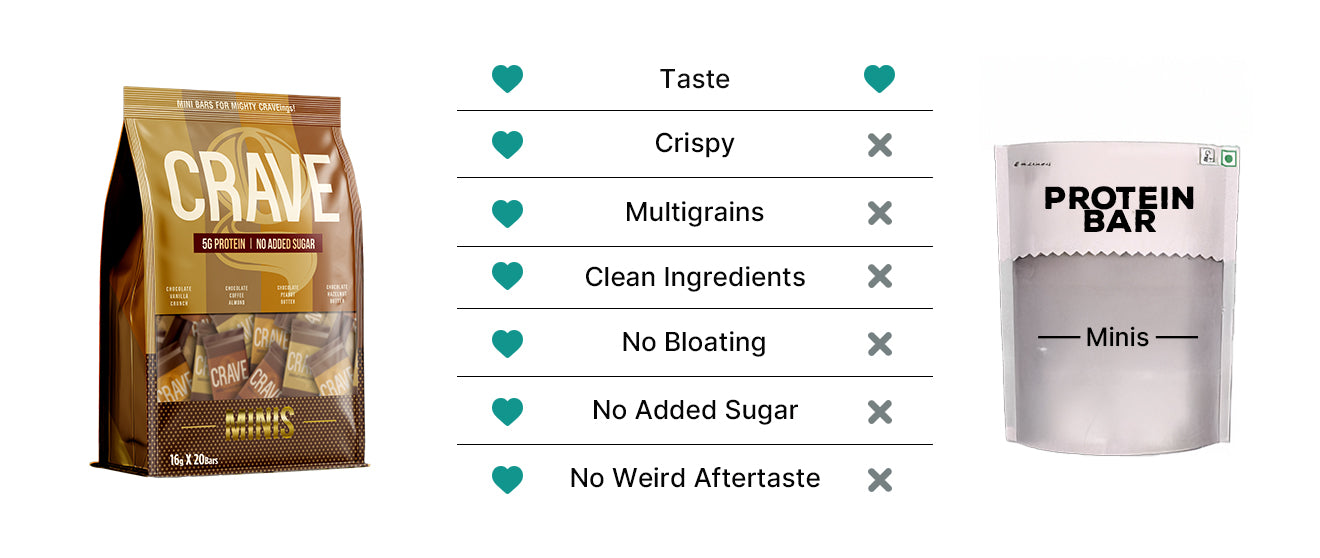Click the No Added Sugar label
The width and height of the screenshot is (1320, 558).
pyautogui.click(x=694, y=411)
